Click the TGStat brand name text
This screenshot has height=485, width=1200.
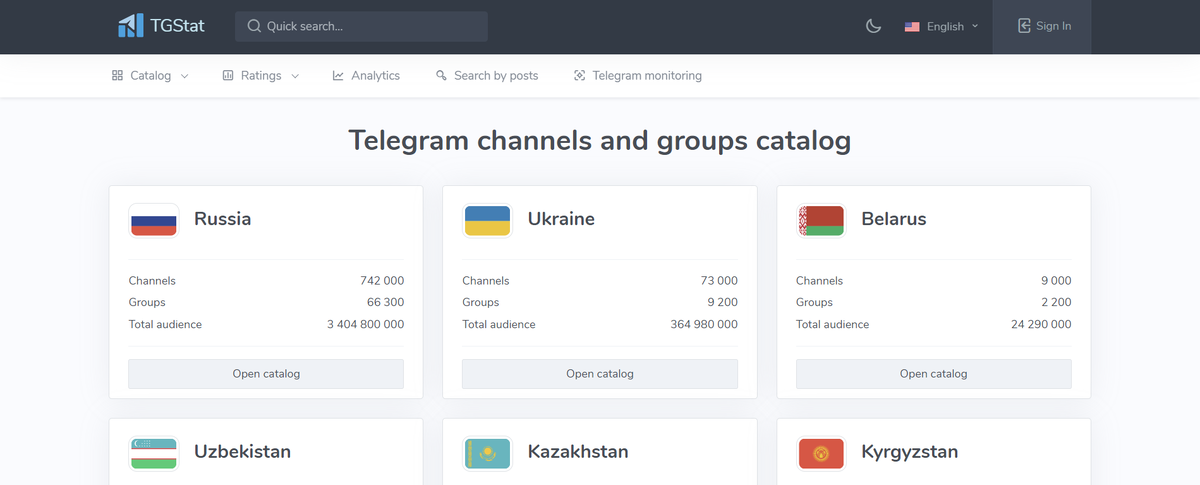(x=179, y=26)
